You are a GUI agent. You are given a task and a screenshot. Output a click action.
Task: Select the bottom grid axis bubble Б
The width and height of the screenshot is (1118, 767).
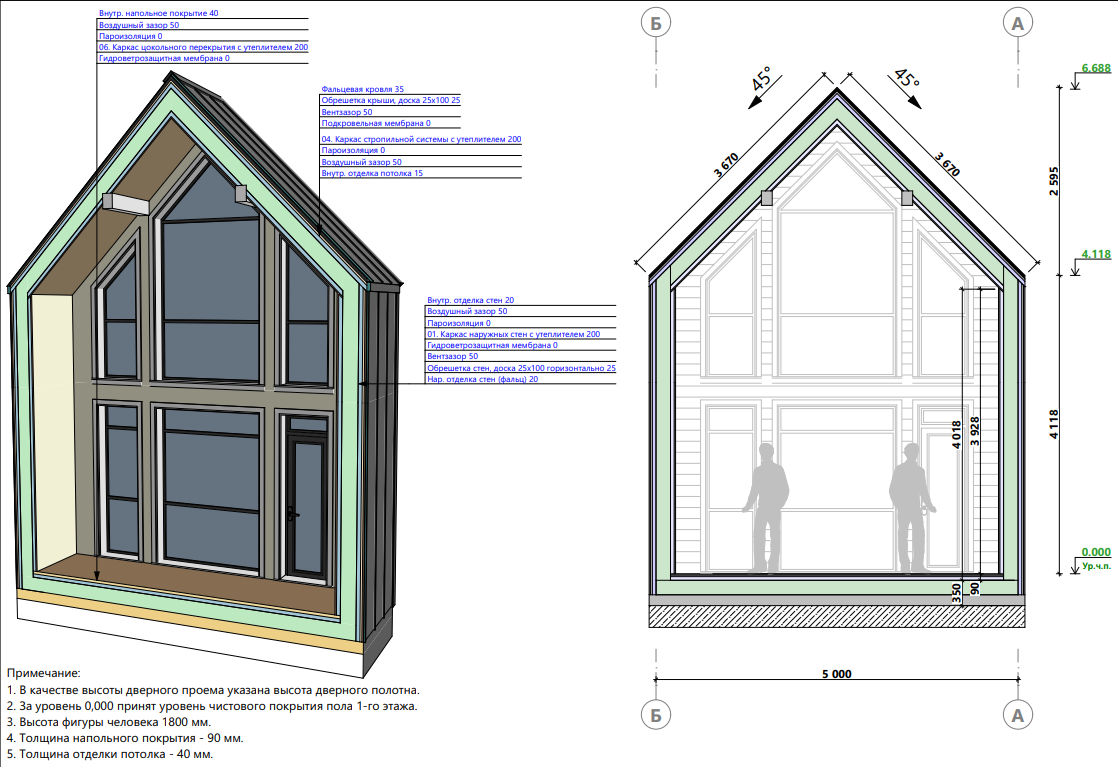[653, 715]
